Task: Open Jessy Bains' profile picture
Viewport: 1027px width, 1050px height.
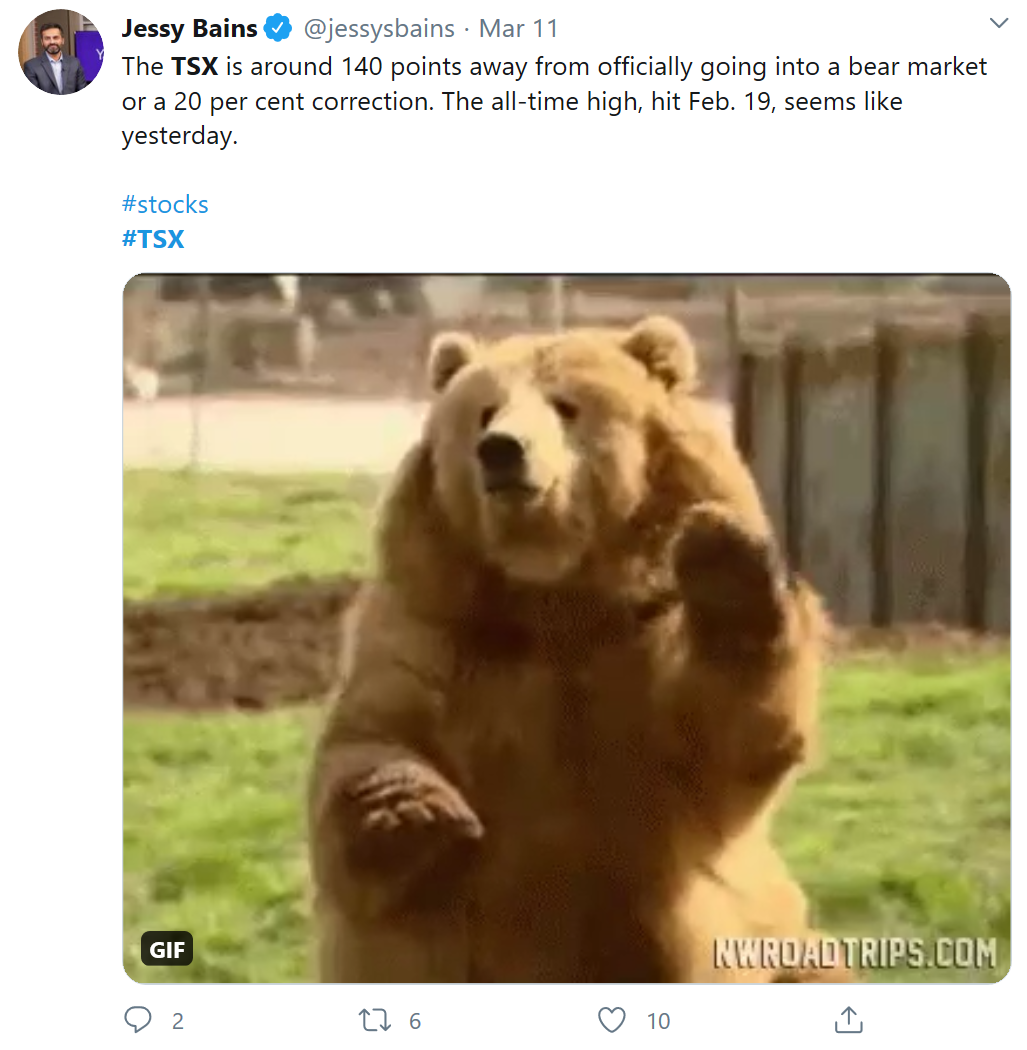Action: pos(61,52)
